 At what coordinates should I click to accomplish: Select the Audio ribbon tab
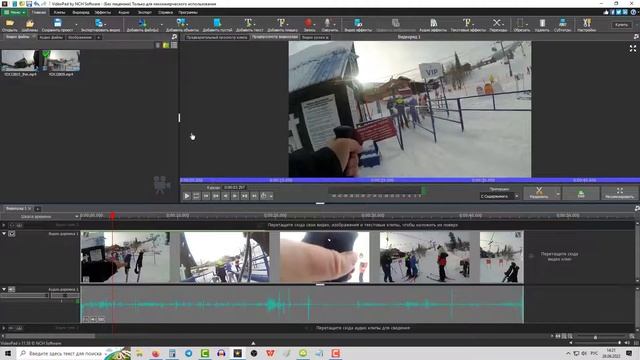click(124, 12)
